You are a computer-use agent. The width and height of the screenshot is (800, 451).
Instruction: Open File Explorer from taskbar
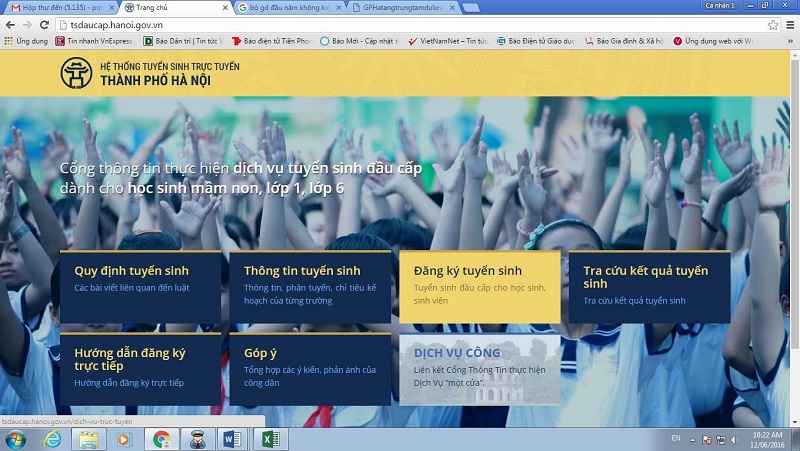pos(88,438)
